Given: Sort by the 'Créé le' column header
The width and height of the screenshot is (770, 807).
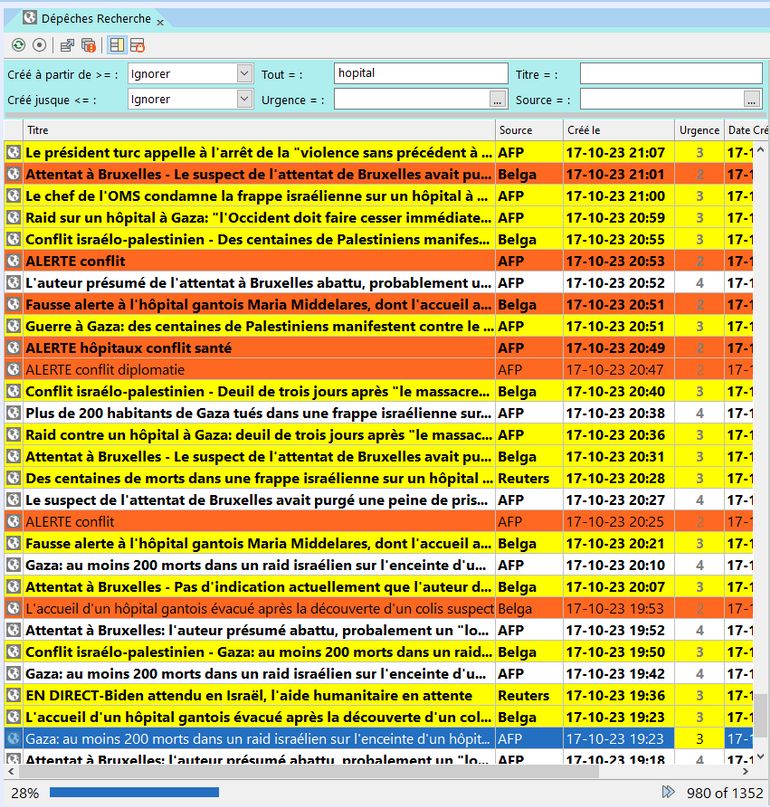Looking at the screenshot, I should click(617, 130).
